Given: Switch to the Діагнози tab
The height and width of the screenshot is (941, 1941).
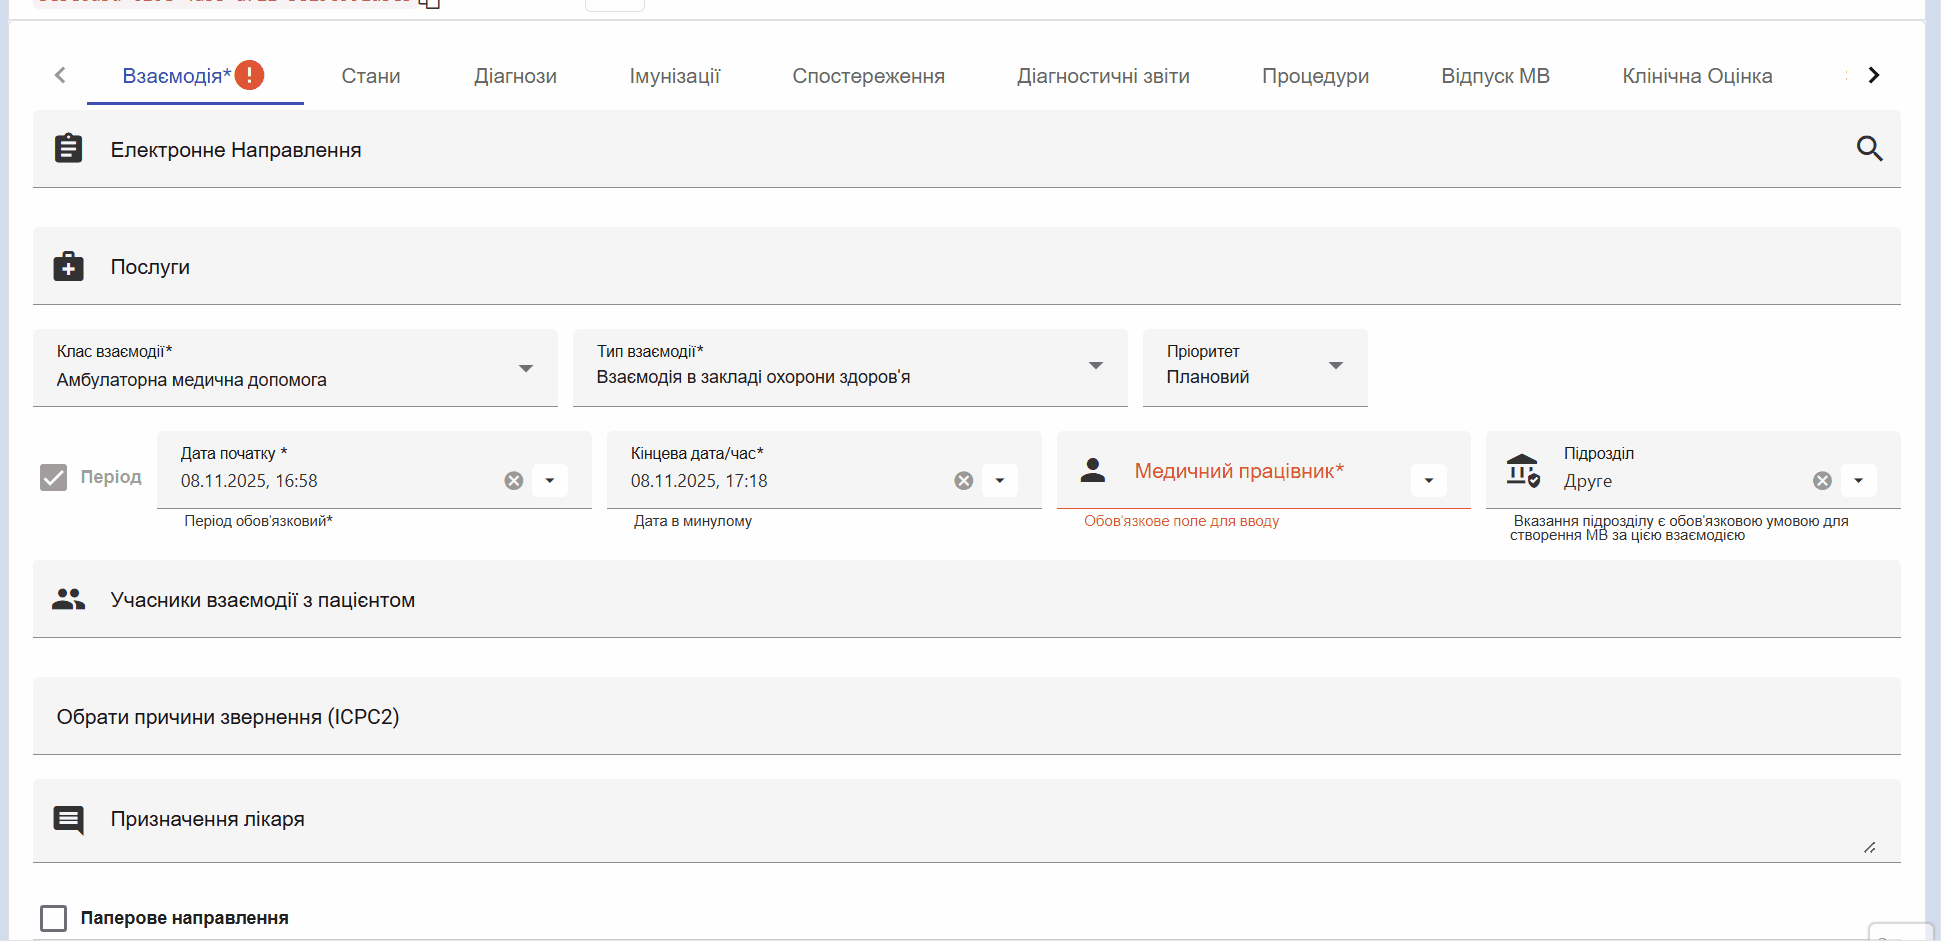Looking at the screenshot, I should [515, 76].
